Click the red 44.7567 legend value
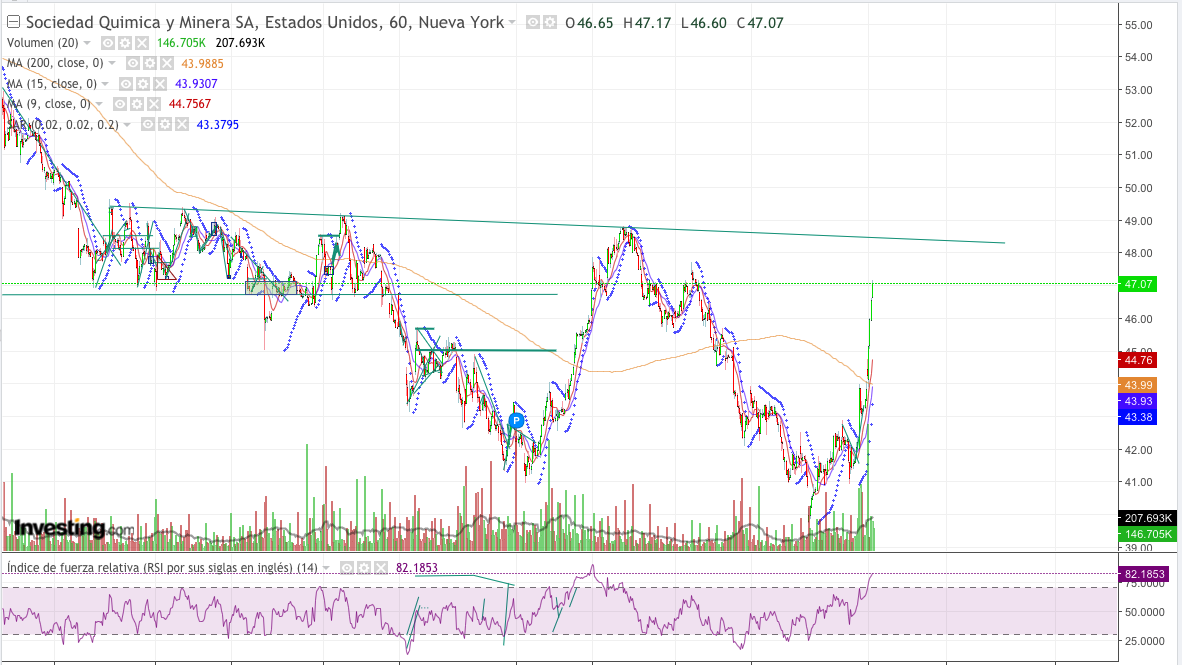1182x665 pixels. pos(189,104)
